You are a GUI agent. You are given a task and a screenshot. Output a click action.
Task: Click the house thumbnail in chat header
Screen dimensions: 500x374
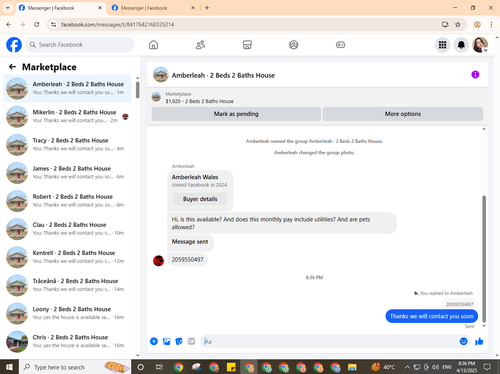click(x=160, y=75)
